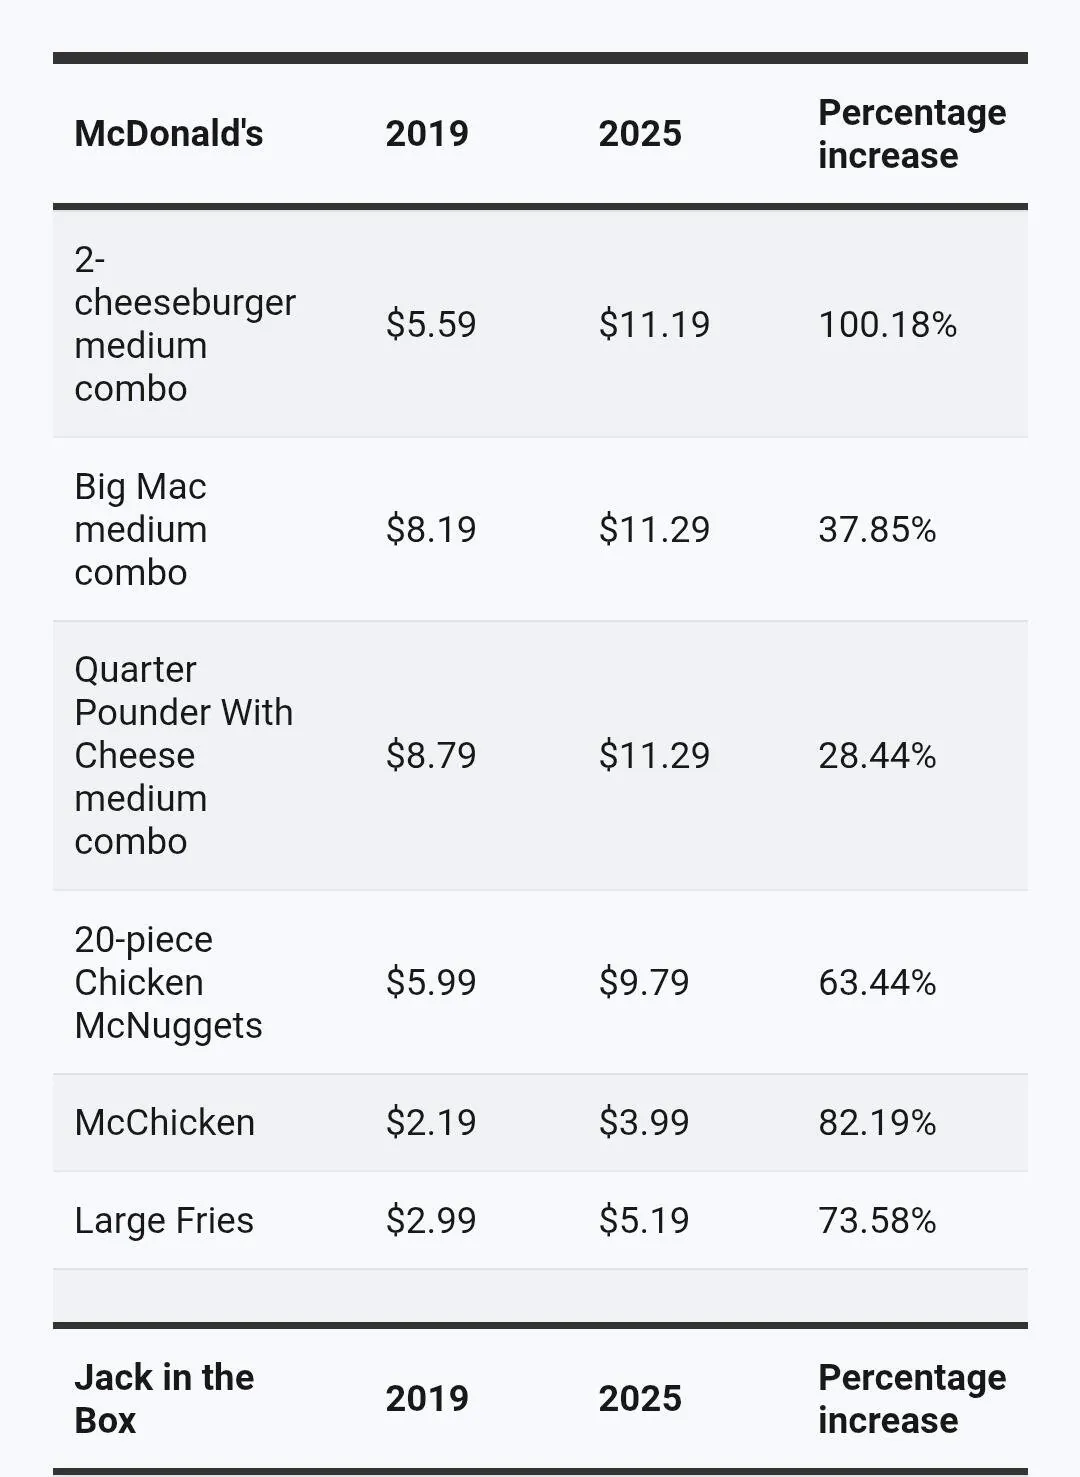The width and height of the screenshot is (1080, 1477).
Task: Select the Jack in the Box header
Action: click(x=164, y=1398)
